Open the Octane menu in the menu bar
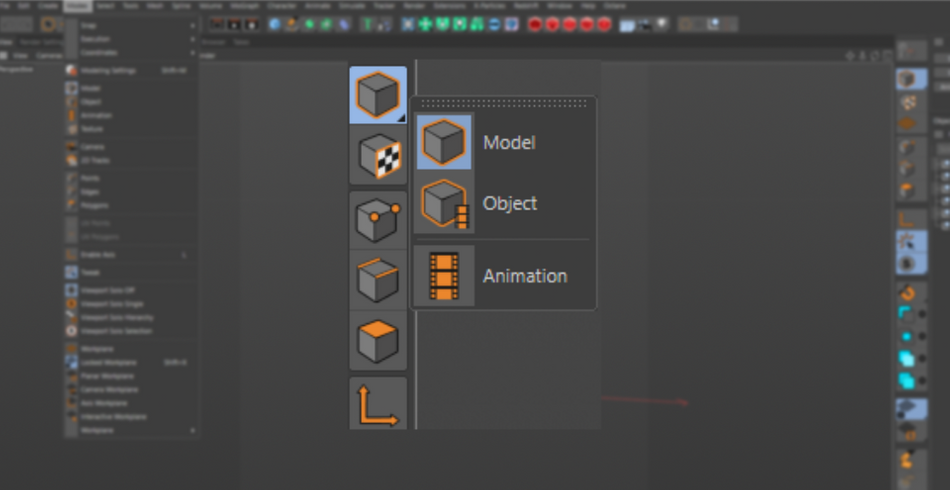This screenshot has height=490, width=950. click(615, 5)
